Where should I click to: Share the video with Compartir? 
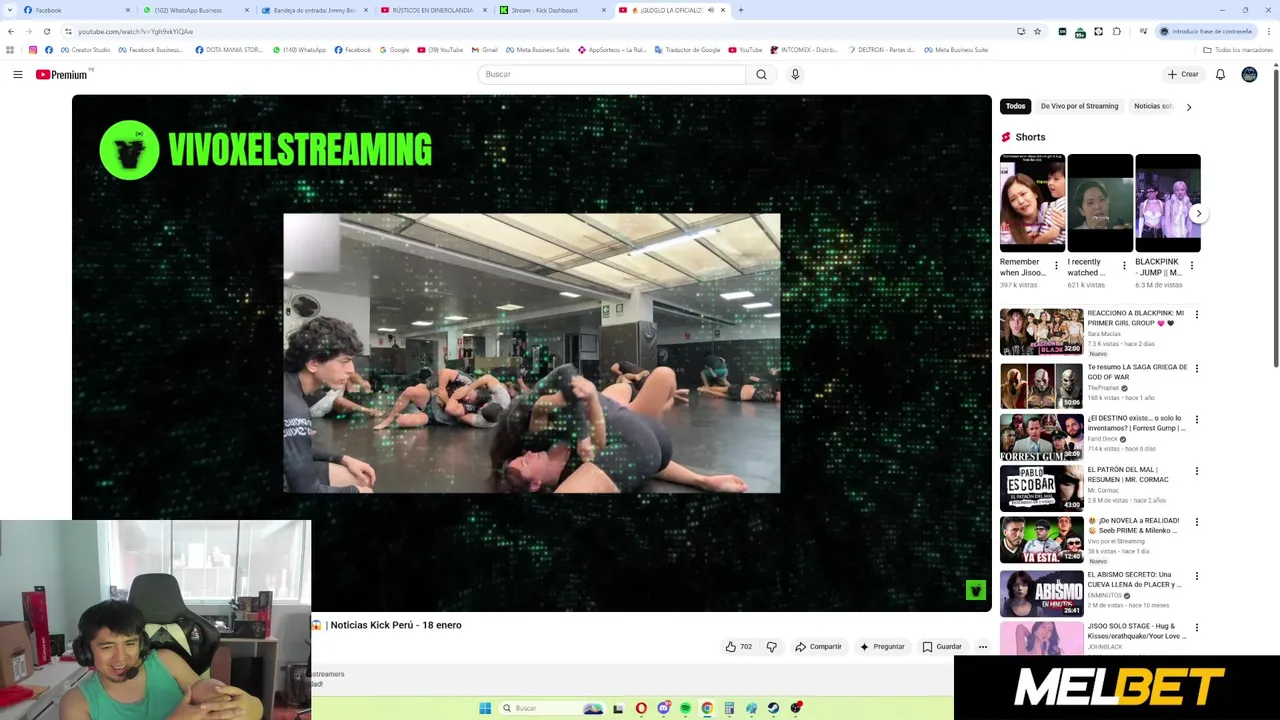pos(818,647)
